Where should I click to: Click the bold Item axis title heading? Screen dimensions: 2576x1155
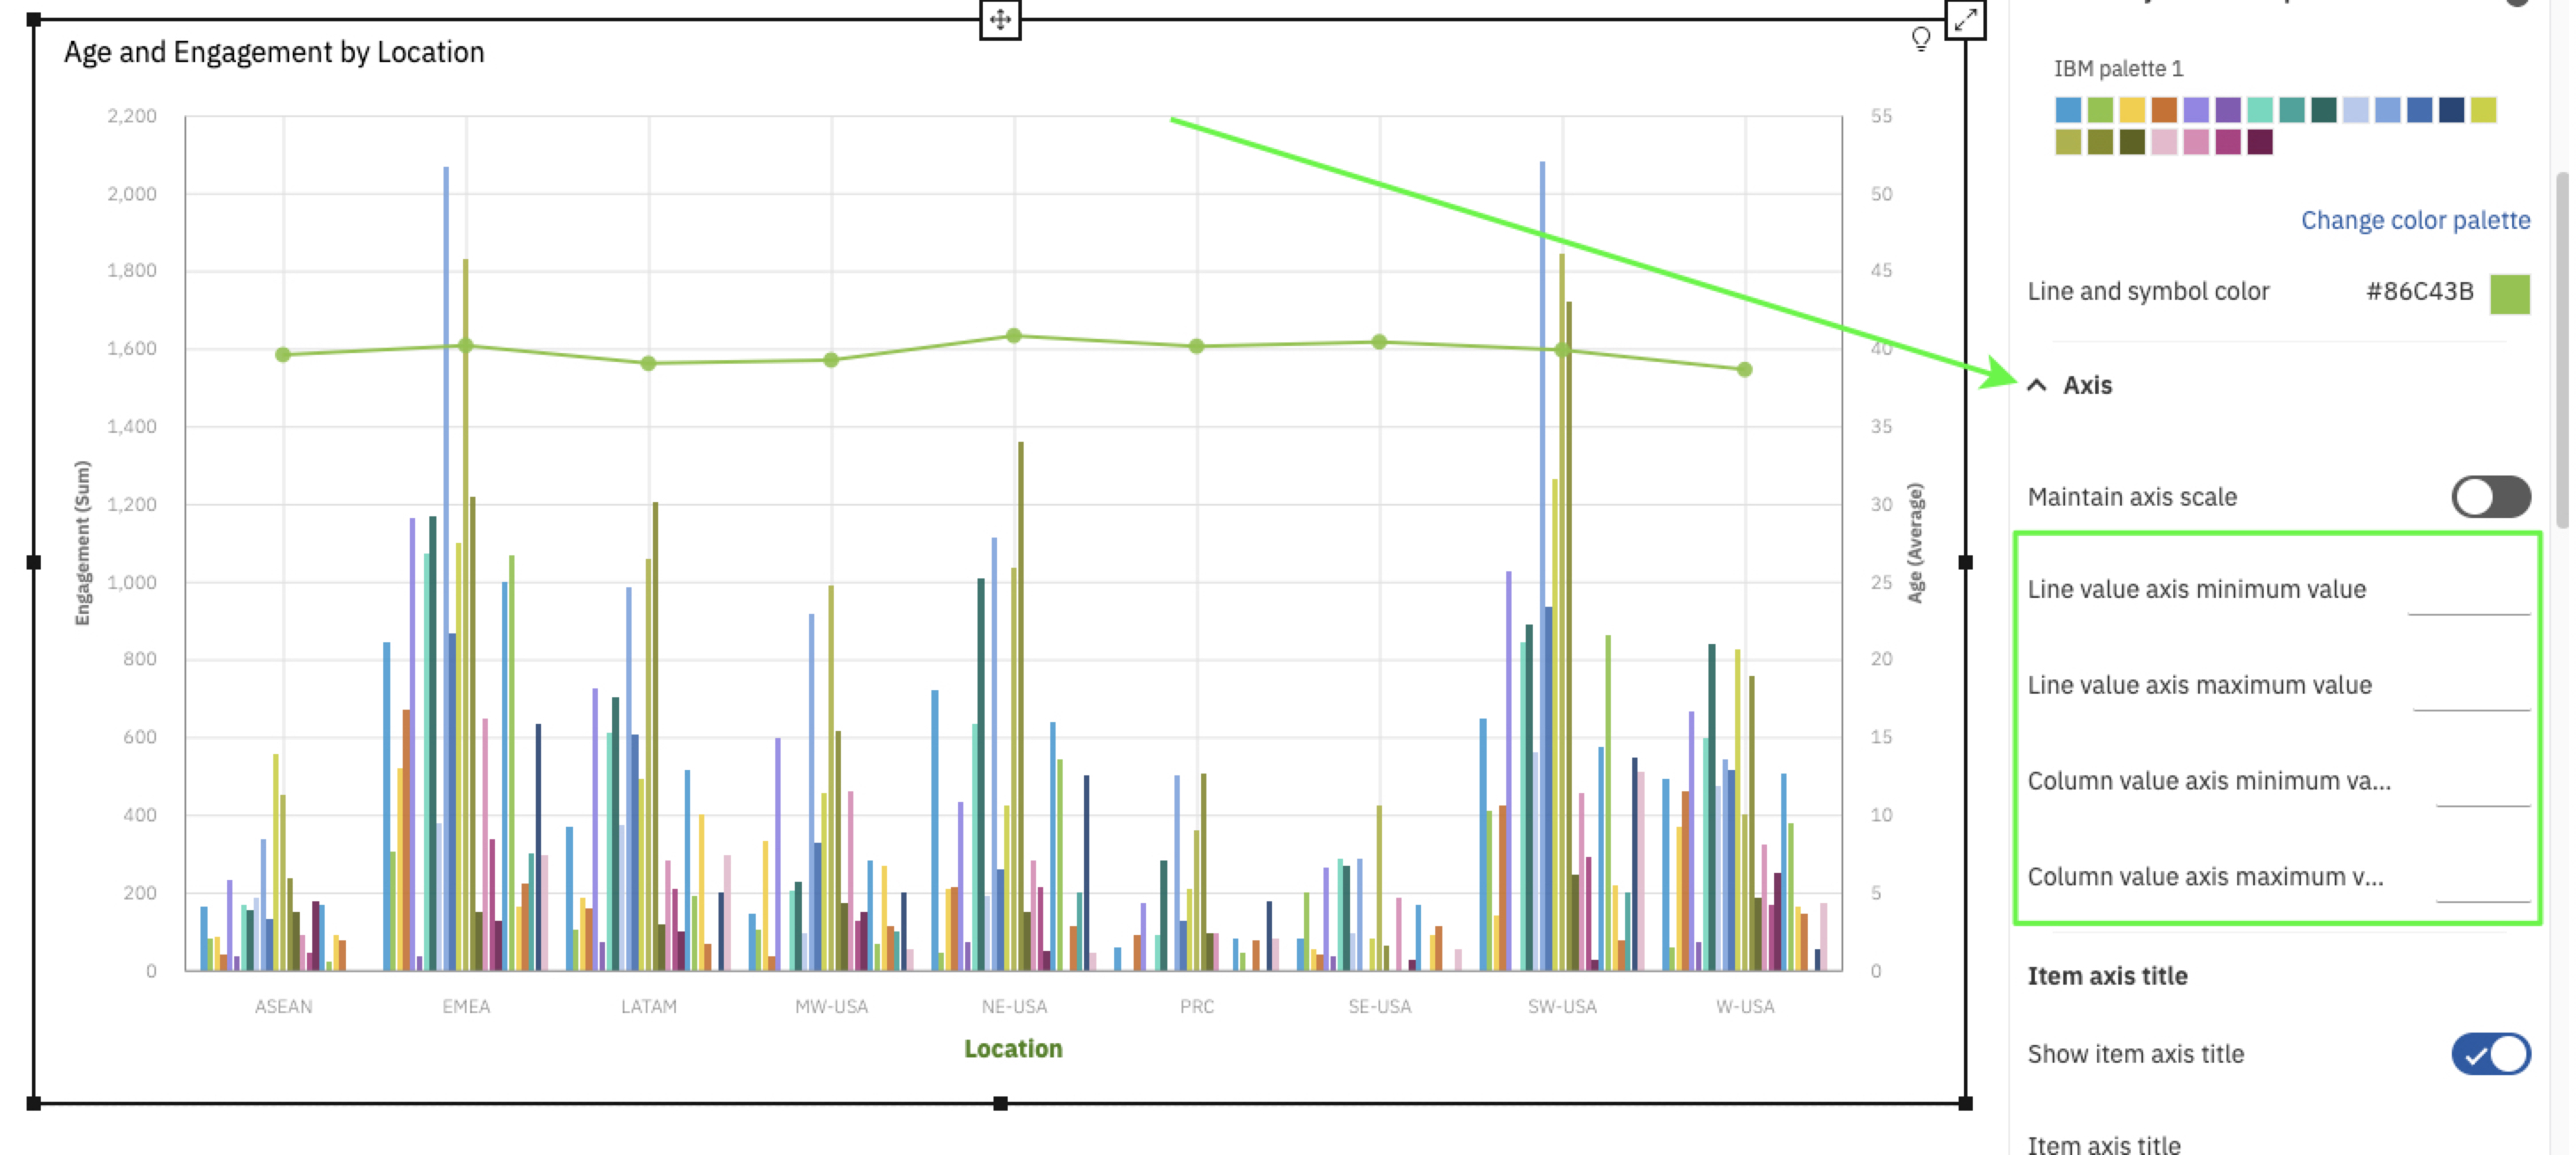pos(2107,976)
